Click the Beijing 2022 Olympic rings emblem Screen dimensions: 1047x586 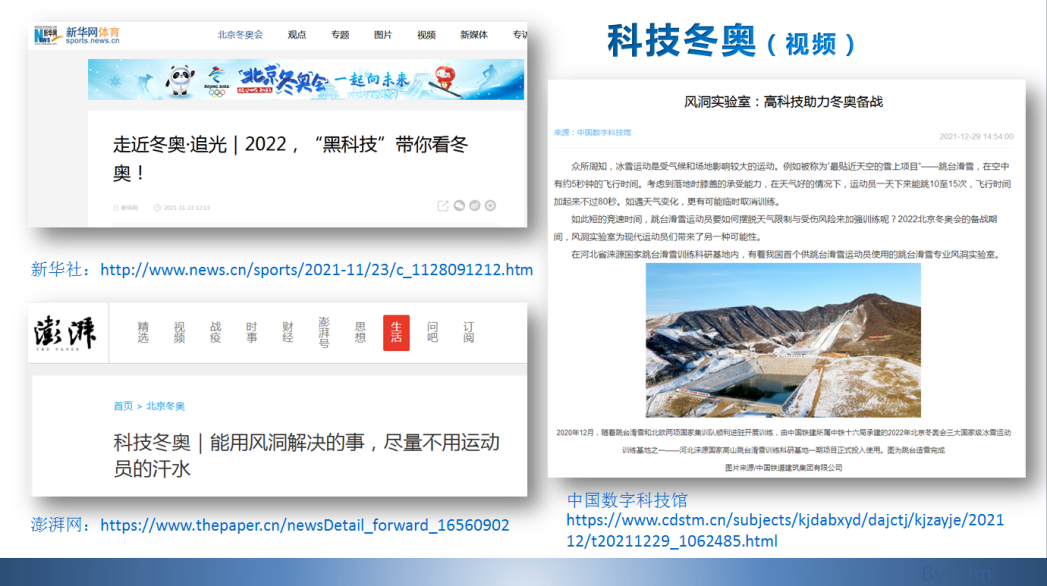216,81
